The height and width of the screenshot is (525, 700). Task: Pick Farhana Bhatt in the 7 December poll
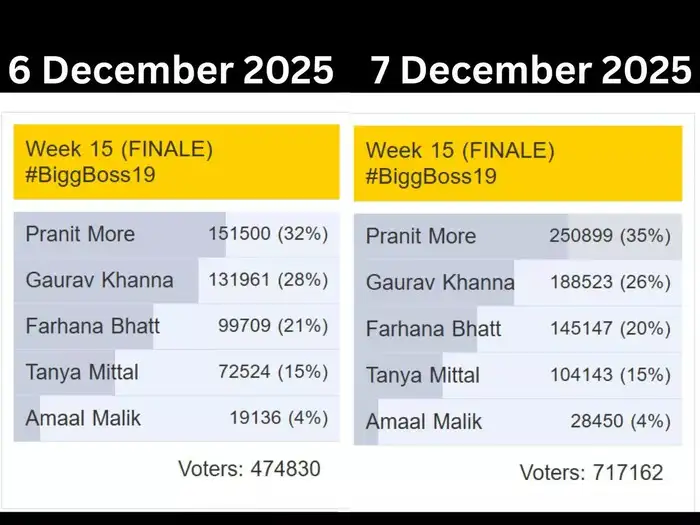pyautogui.click(x=434, y=329)
